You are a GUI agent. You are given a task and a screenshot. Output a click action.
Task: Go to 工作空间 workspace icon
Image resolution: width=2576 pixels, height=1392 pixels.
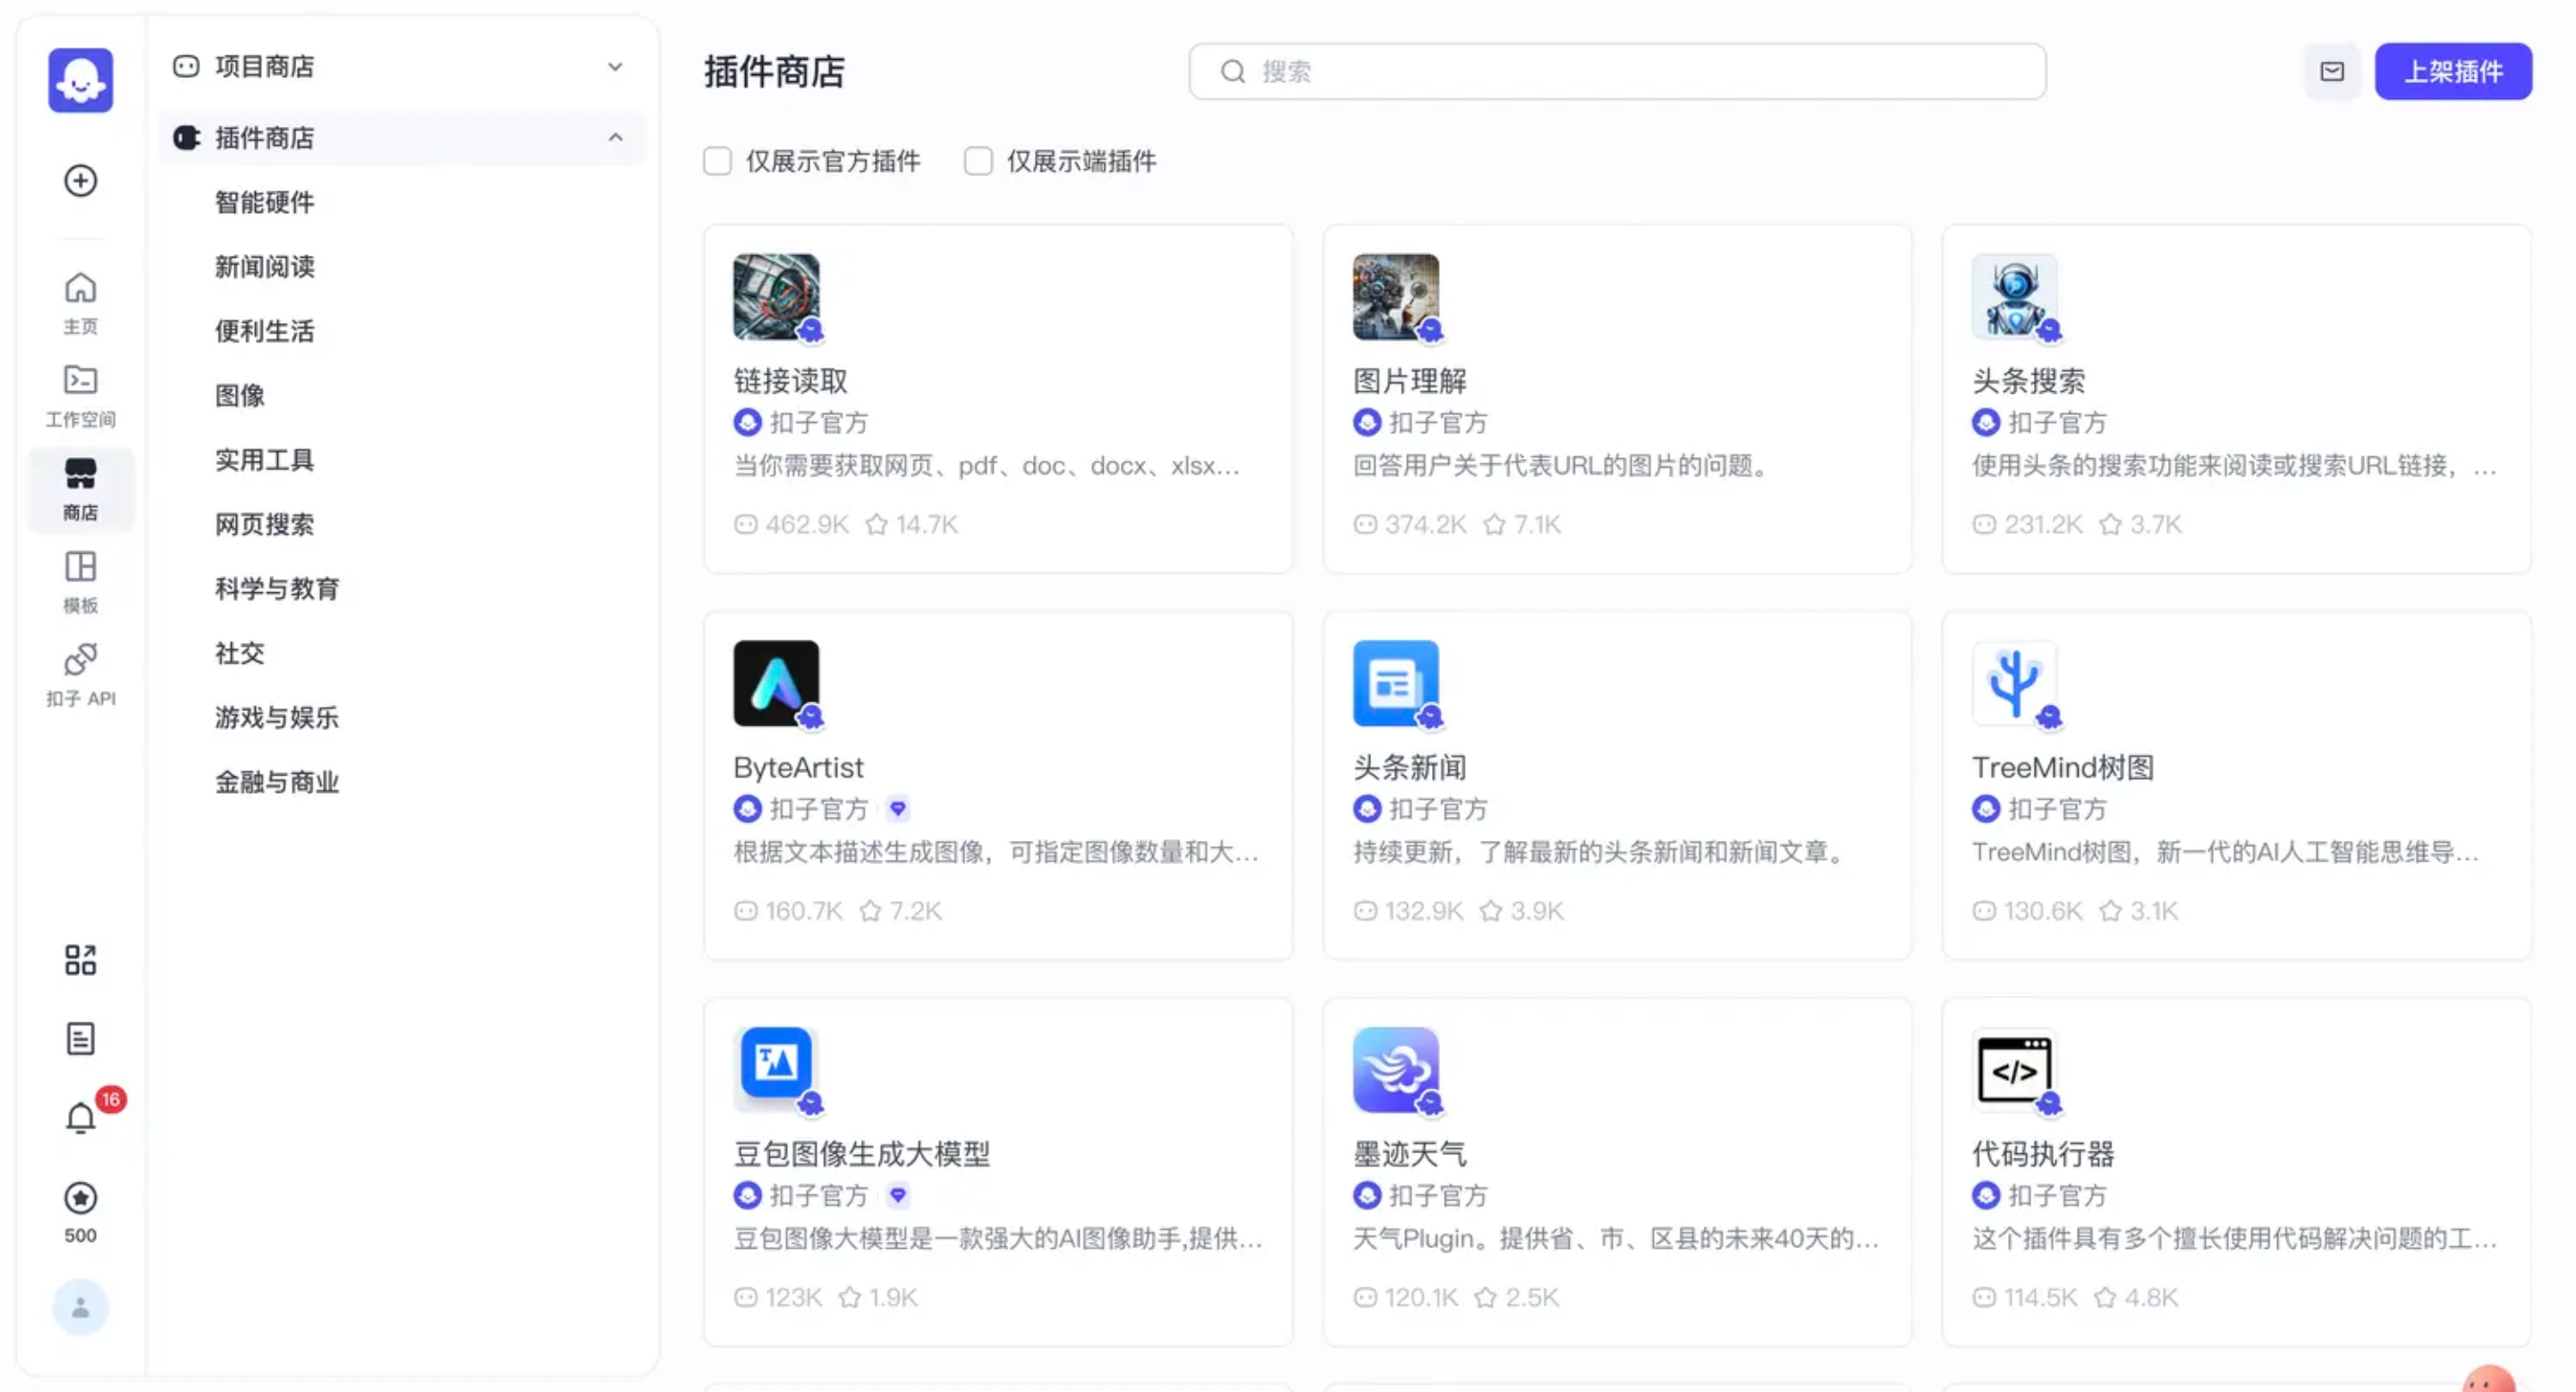click(80, 395)
